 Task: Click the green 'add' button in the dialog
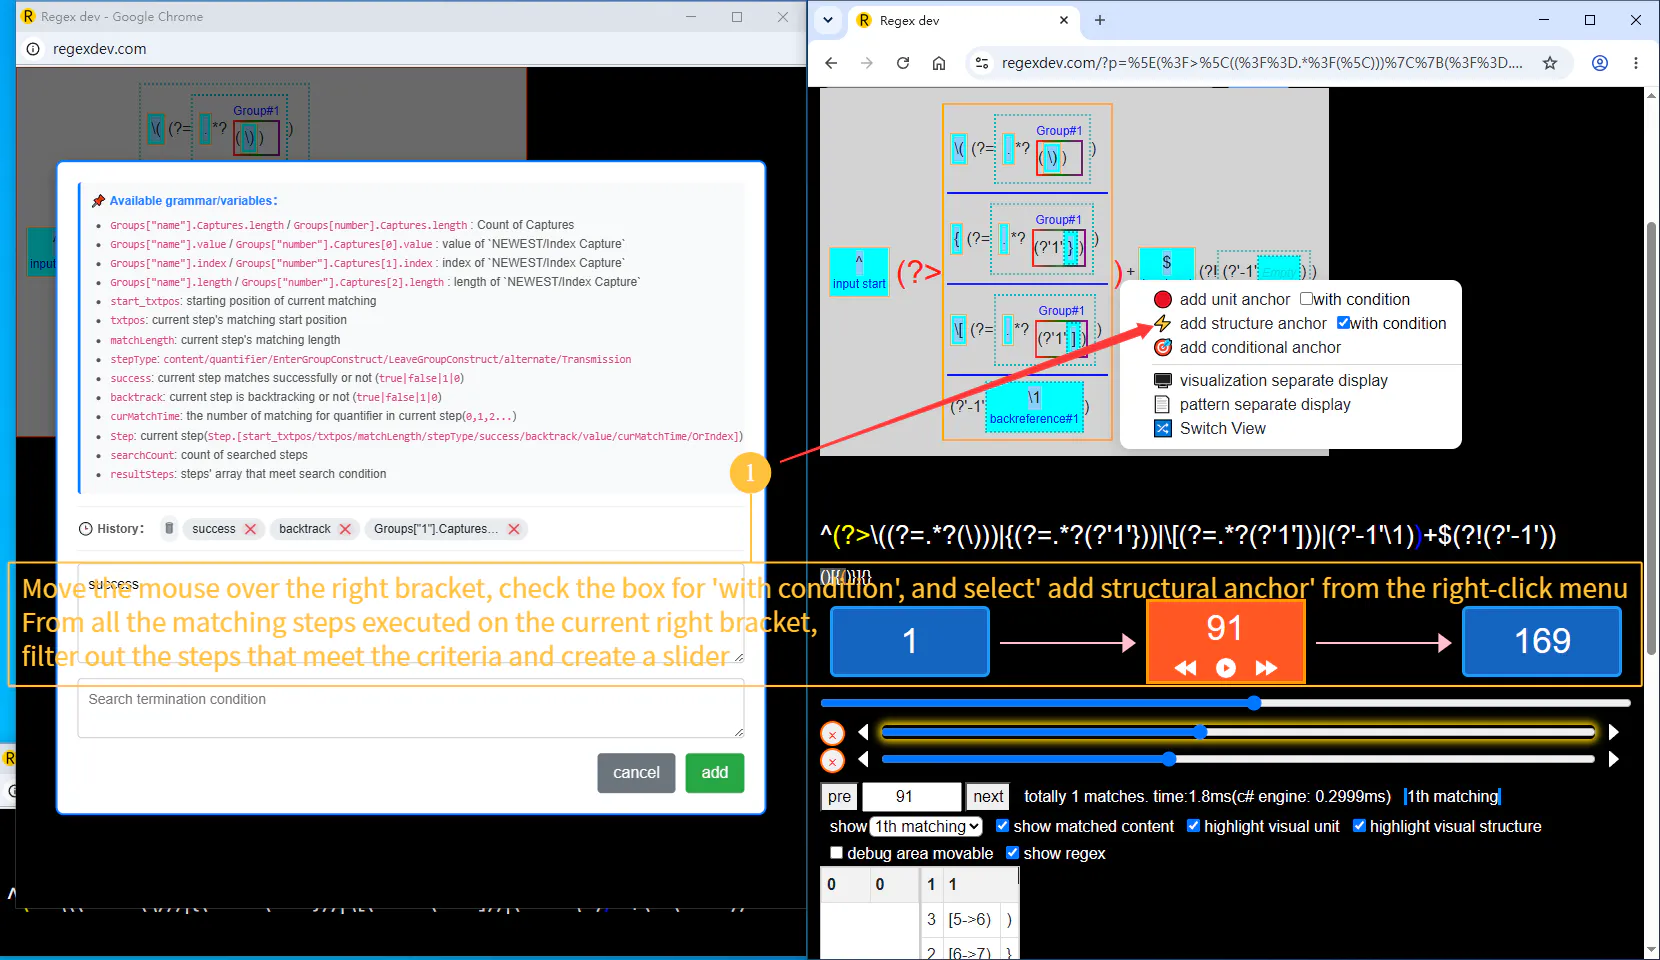[x=715, y=773]
